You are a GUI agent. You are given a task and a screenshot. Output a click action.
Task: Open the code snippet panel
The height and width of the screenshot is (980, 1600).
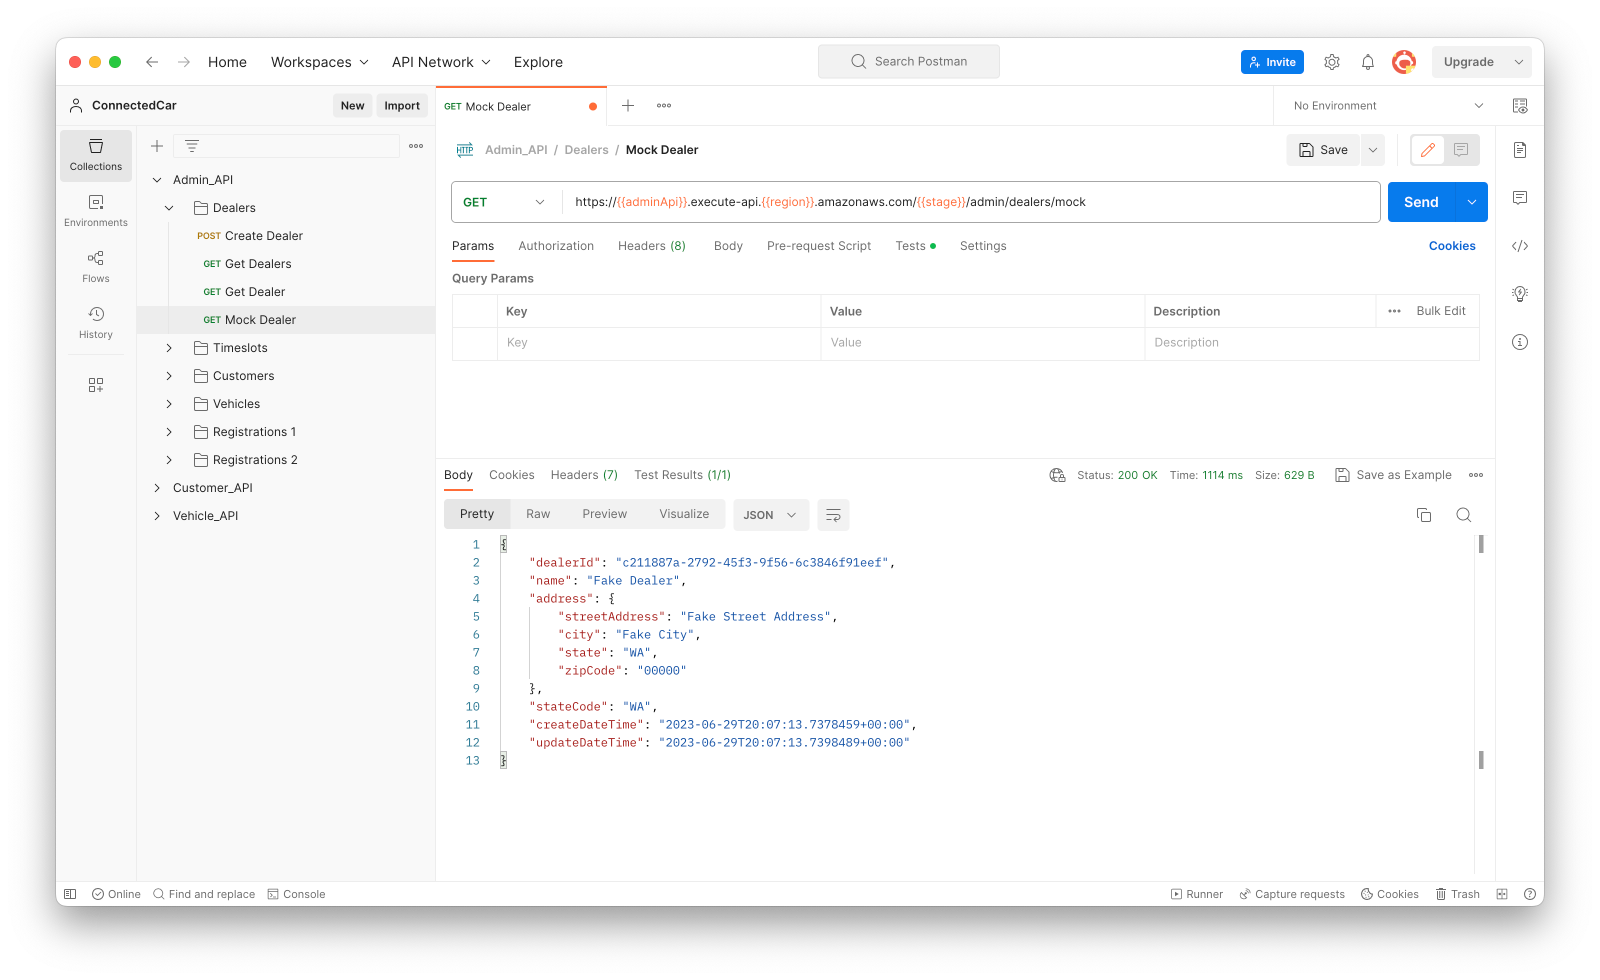tap(1520, 246)
